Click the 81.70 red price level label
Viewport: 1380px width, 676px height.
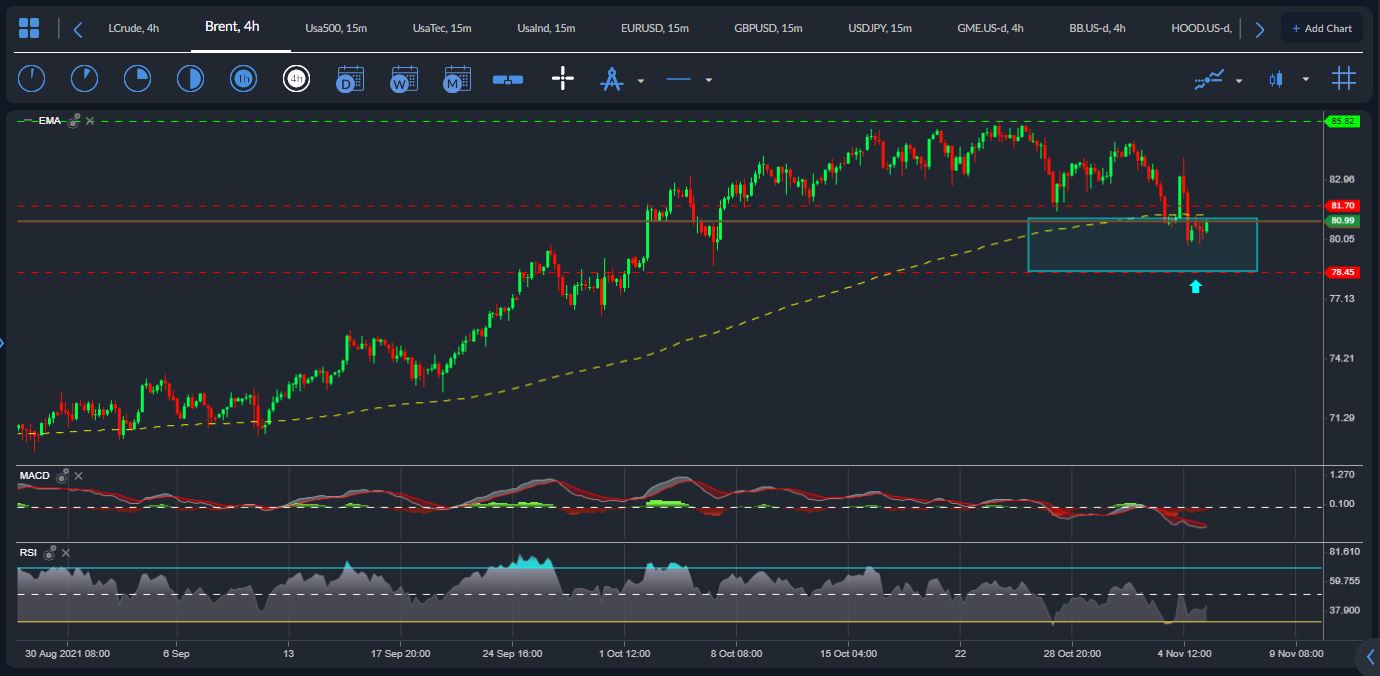tap(1342, 205)
